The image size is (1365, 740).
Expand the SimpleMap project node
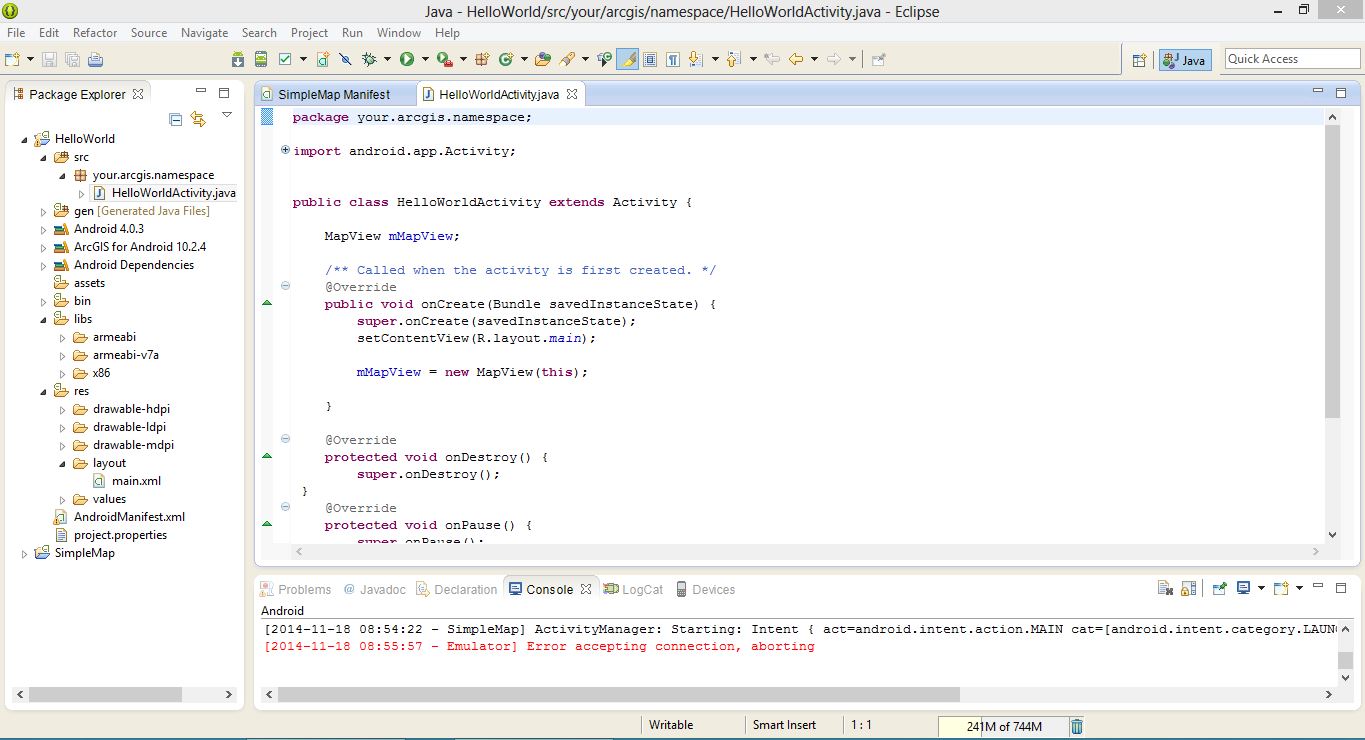coord(25,553)
